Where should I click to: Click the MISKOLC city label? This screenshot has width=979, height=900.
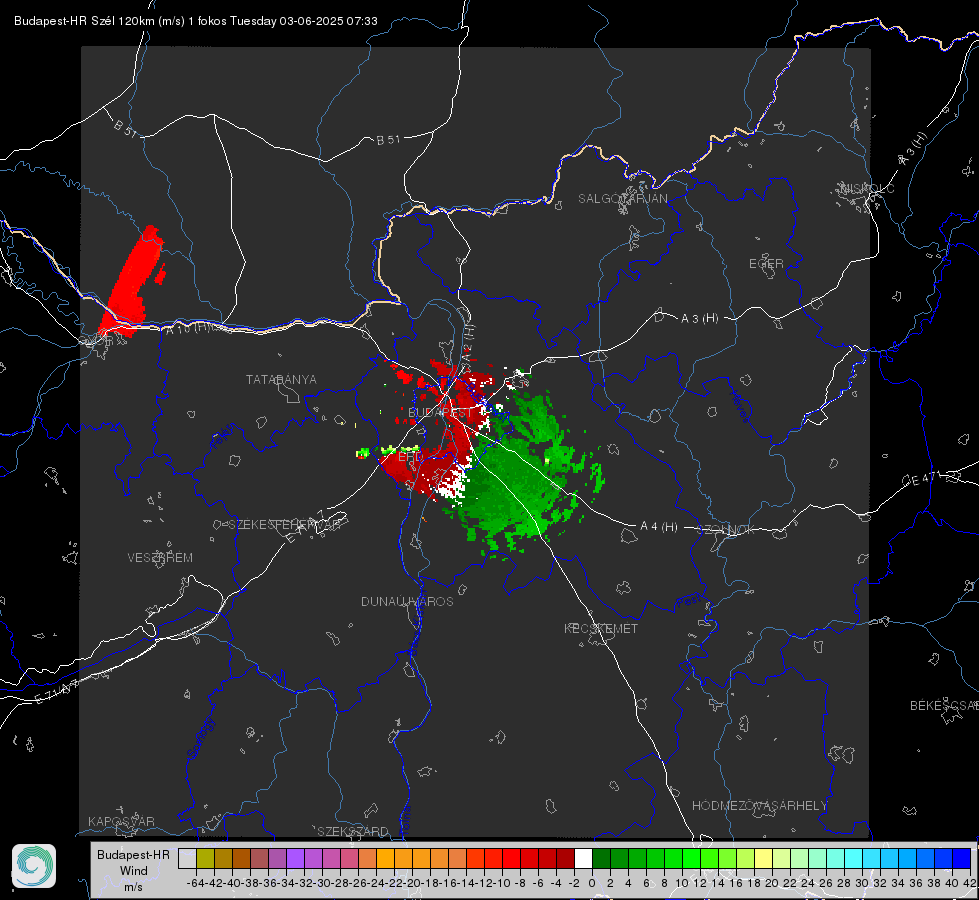[x=867, y=189]
